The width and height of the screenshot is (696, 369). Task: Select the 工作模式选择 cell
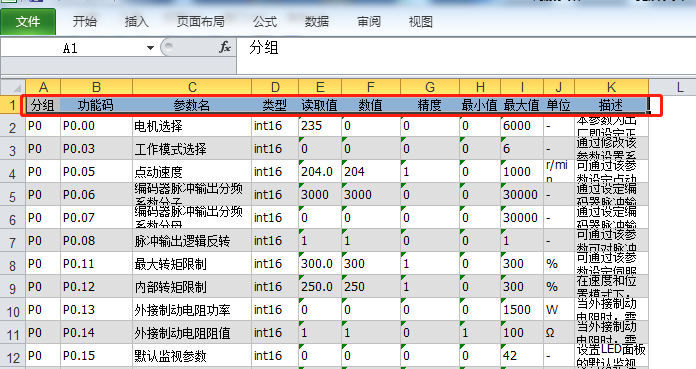192,149
